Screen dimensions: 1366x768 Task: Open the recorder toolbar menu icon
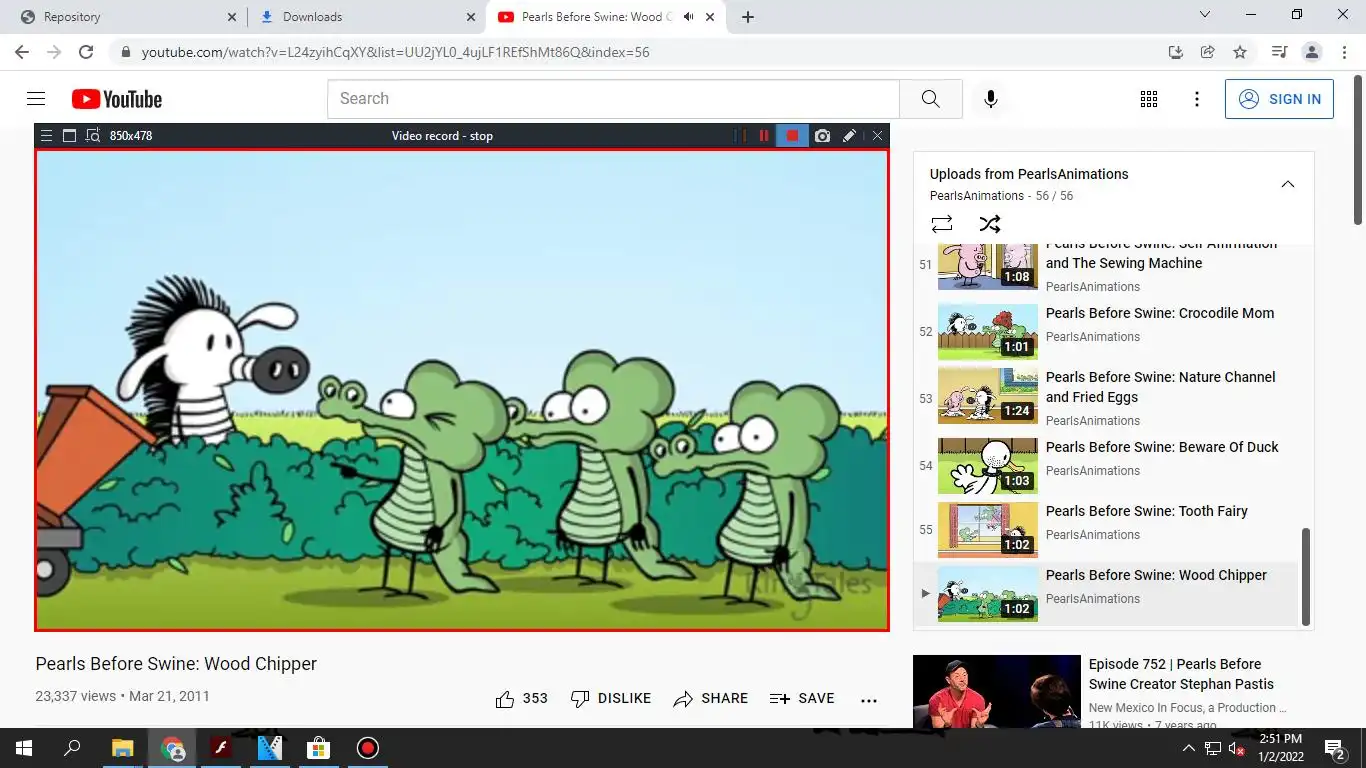pyautogui.click(x=46, y=136)
